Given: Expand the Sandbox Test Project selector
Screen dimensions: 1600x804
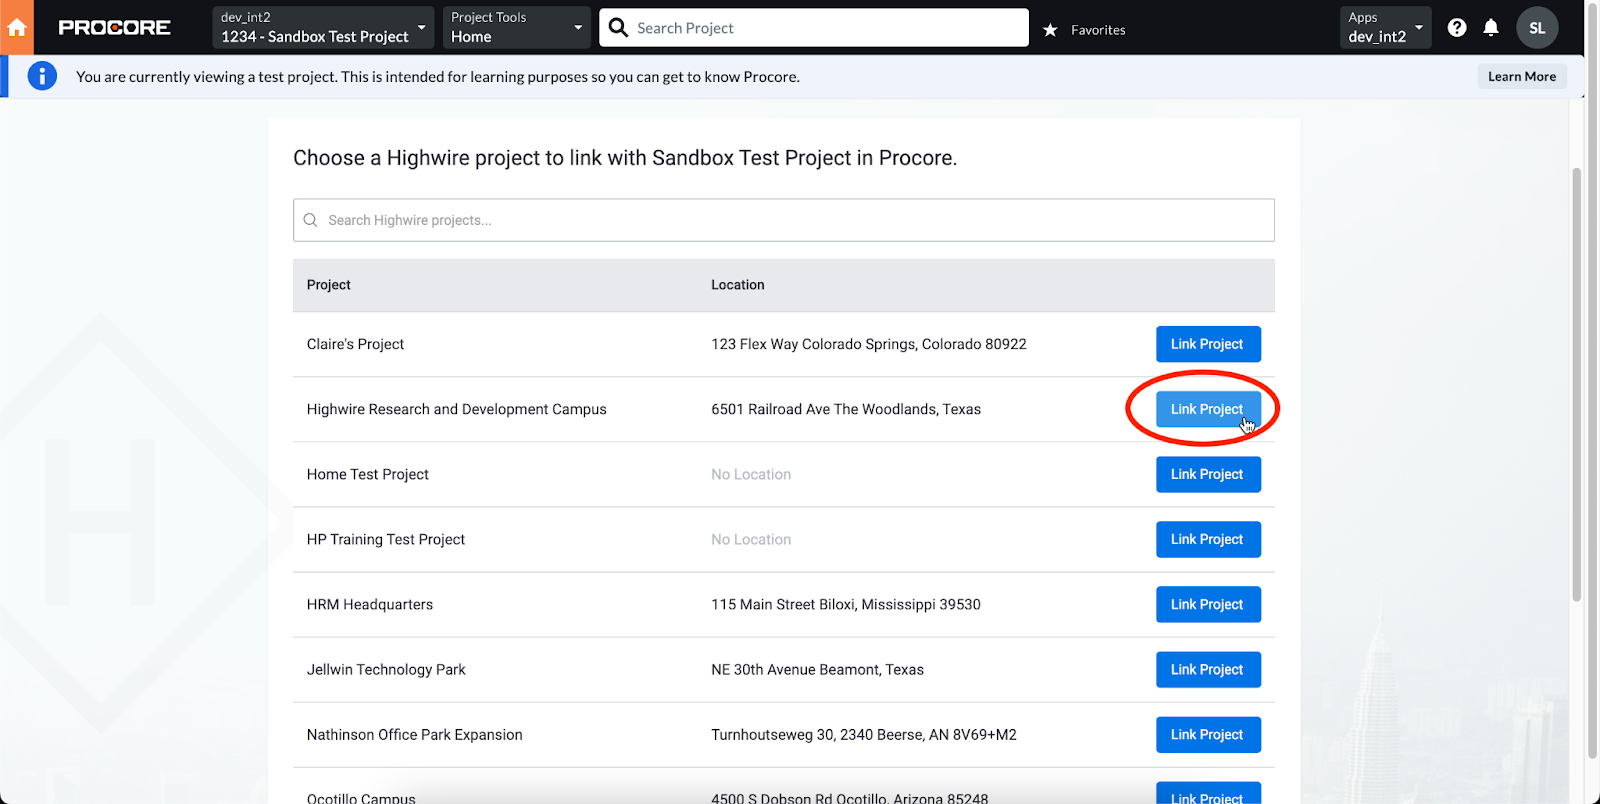Looking at the screenshot, I should [324, 28].
